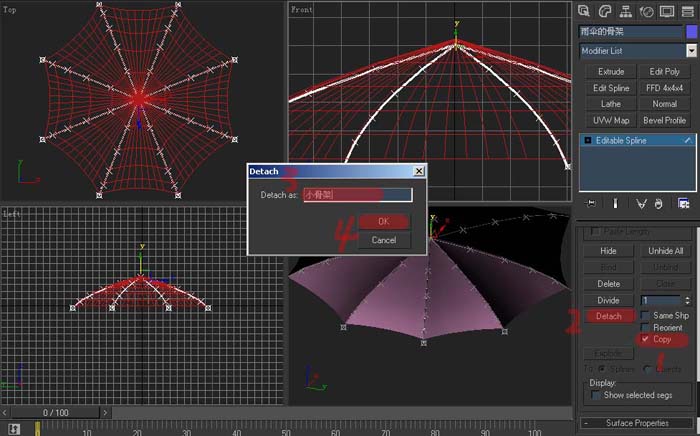
Task: Apply the Normal modifier
Action: pyautogui.click(x=664, y=104)
